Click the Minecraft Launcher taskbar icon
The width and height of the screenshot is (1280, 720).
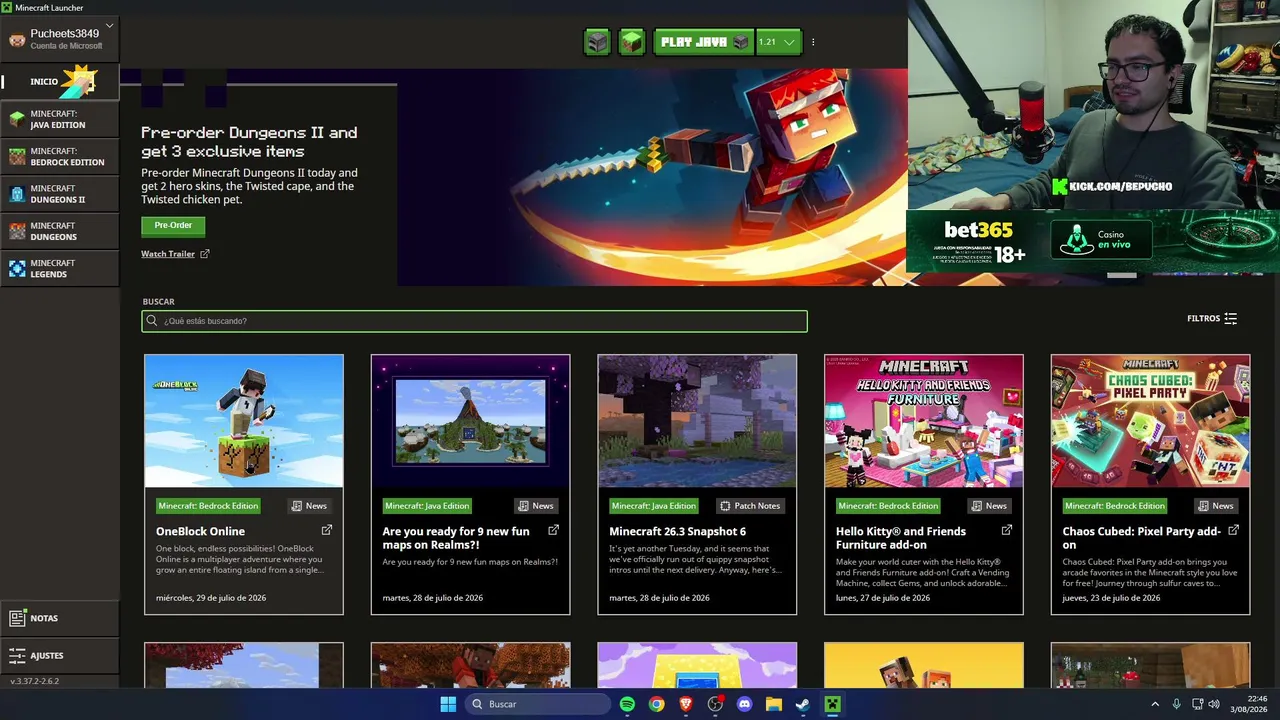(832, 704)
